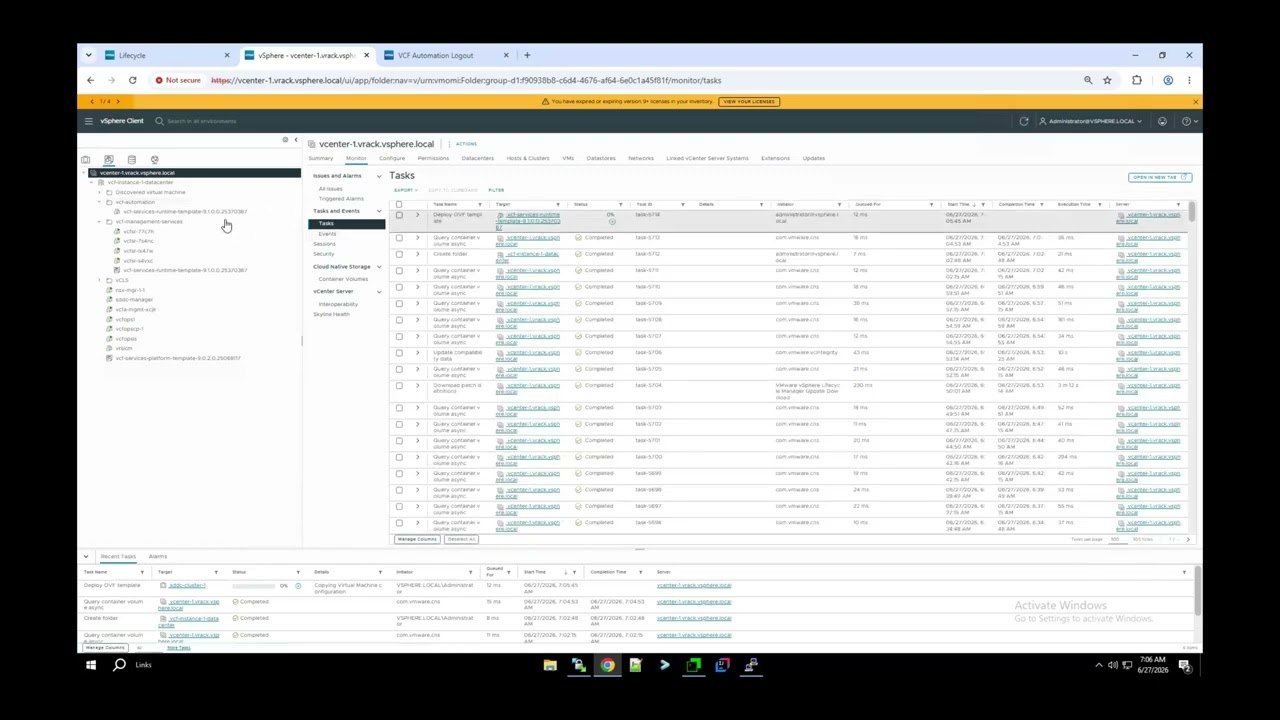The height and width of the screenshot is (720, 1280).
Task: Dismiss the license expiry warning banner
Action: tap(1195, 101)
